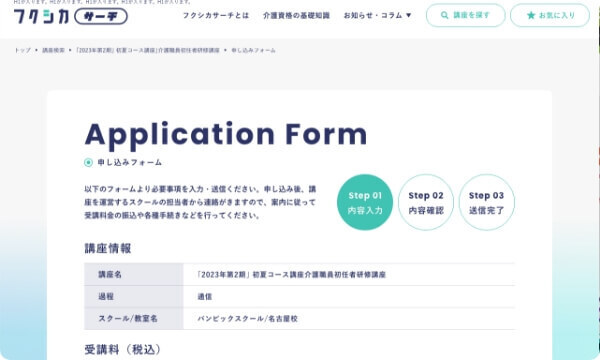Screen dimensions: 600x360
Task: Open フクシカサーチとは menu item
Action: (x=216, y=15)
